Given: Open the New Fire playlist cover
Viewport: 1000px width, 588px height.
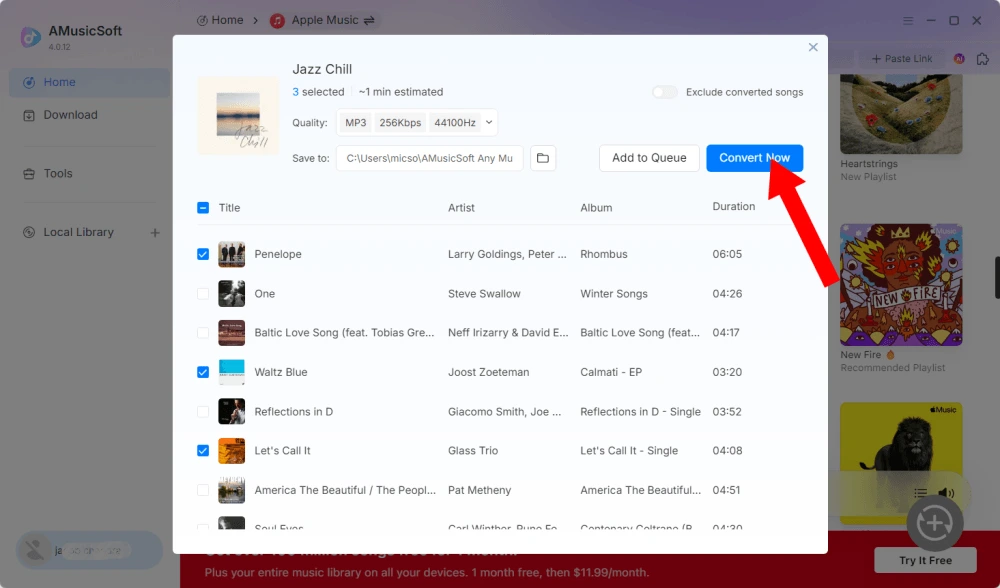Looking at the screenshot, I should (x=901, y=284).
